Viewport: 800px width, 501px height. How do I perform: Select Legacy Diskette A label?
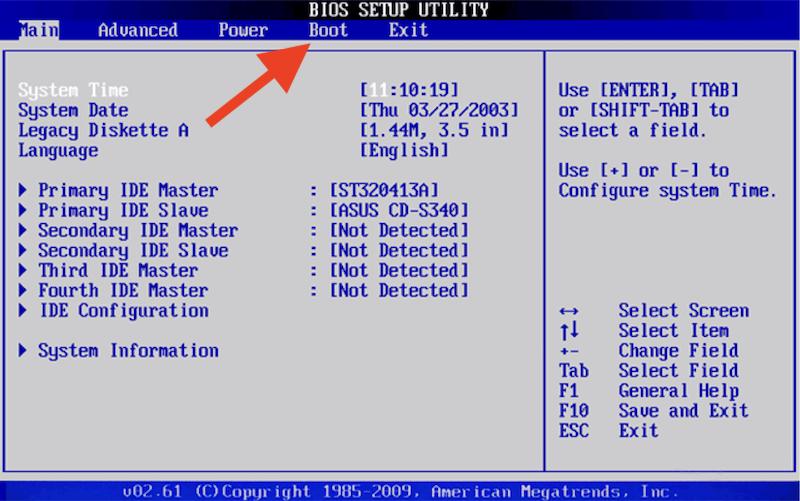[104, 131]
